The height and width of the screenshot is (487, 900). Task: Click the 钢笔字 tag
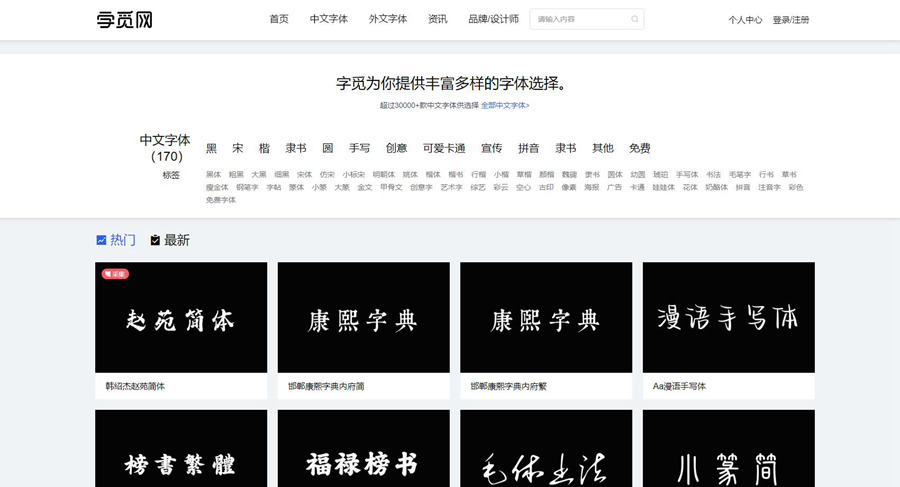pyautogui.click(x=247, y=187)
